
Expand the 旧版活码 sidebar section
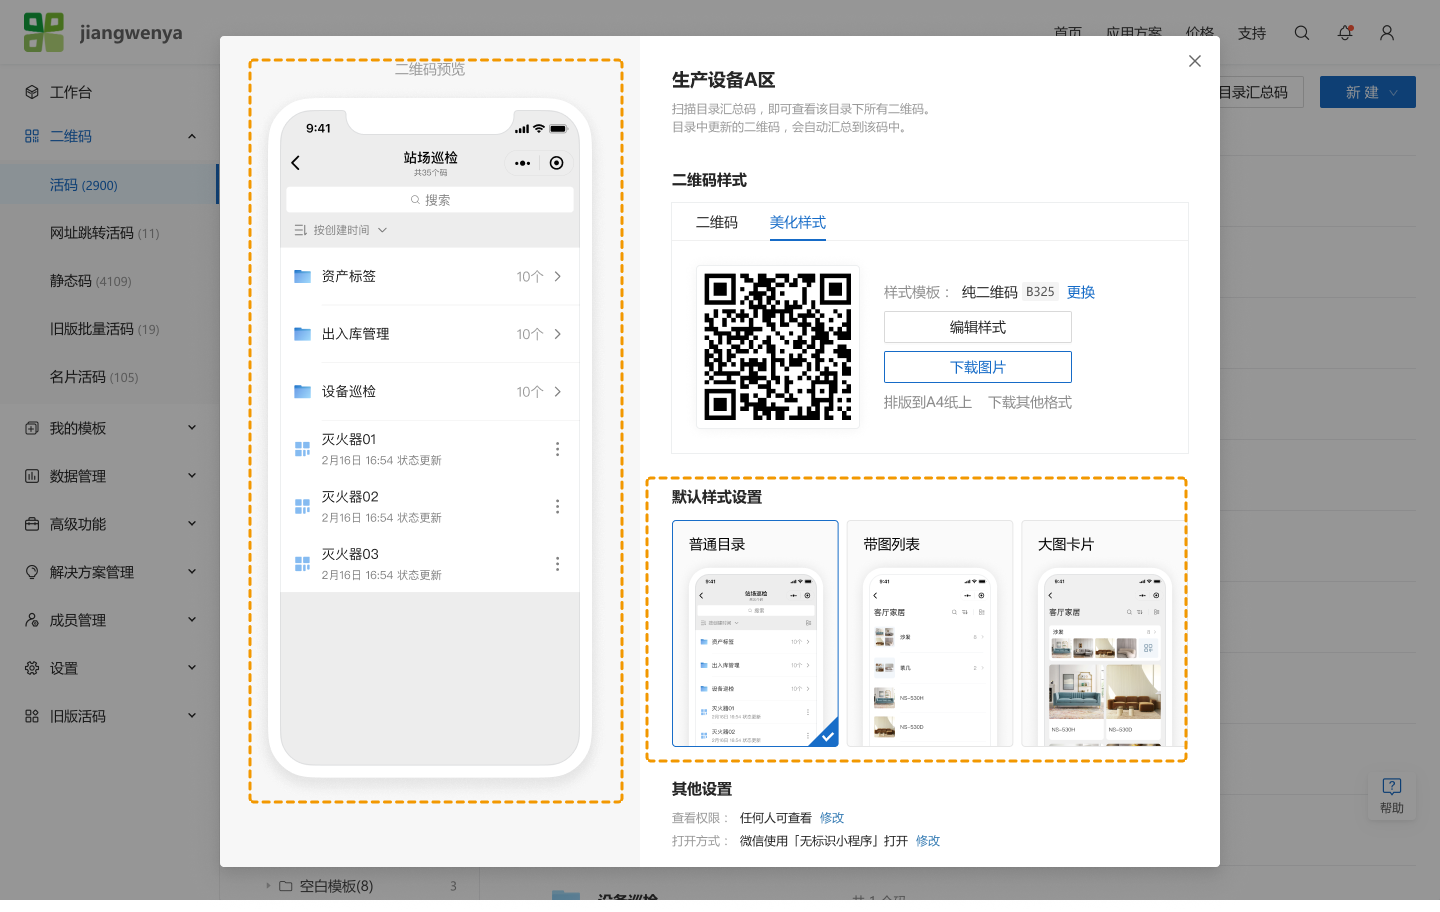192,716
